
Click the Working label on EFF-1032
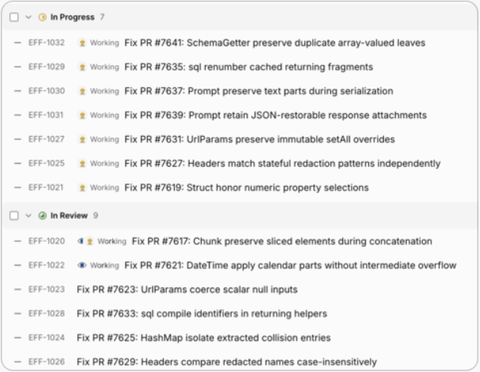click(x=104, y=43)
